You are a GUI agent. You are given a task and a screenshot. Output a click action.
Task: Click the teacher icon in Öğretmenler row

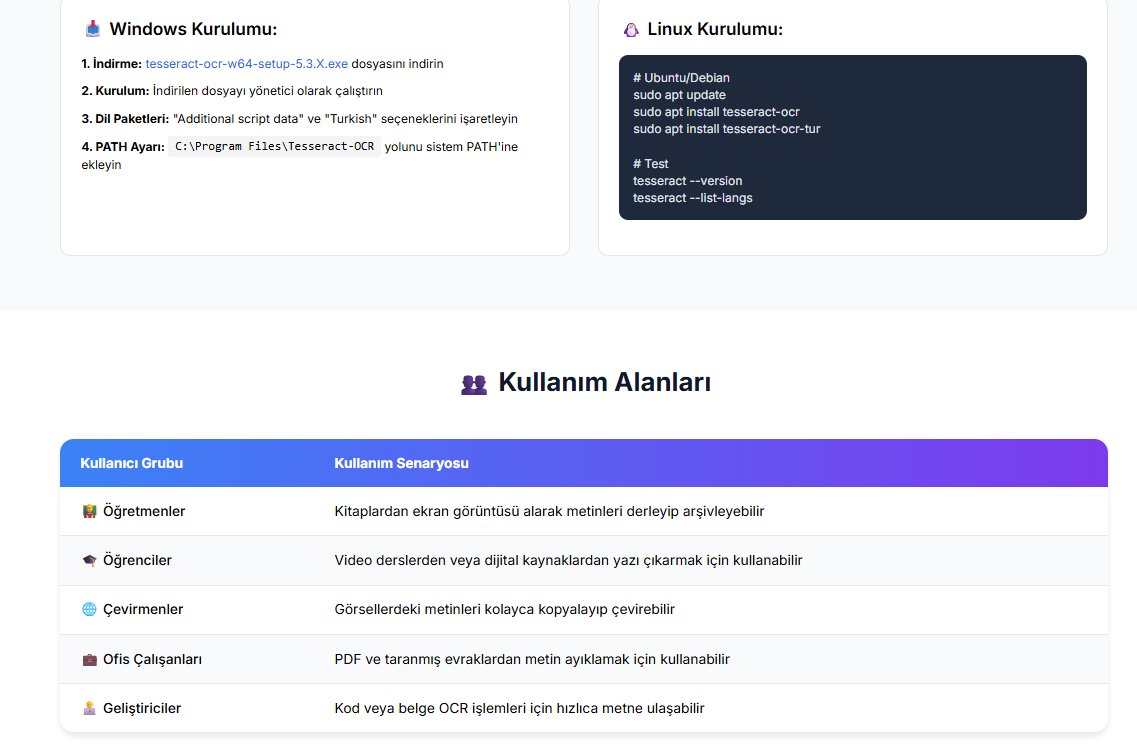89,511
